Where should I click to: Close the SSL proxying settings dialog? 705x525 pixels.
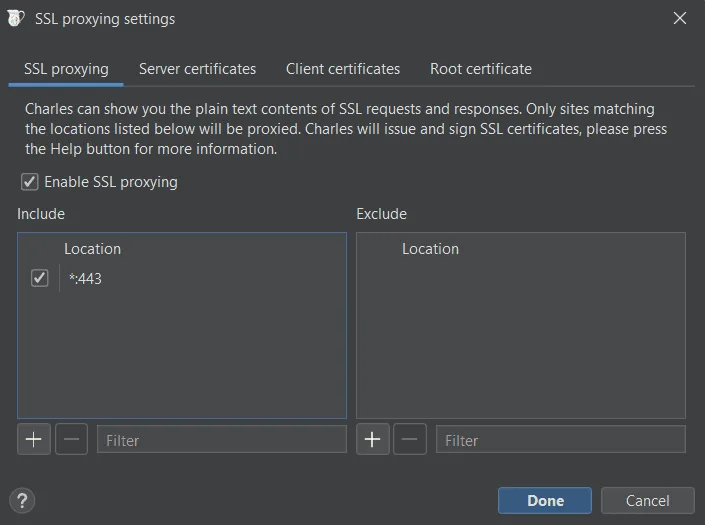click(x=679, y=18)
